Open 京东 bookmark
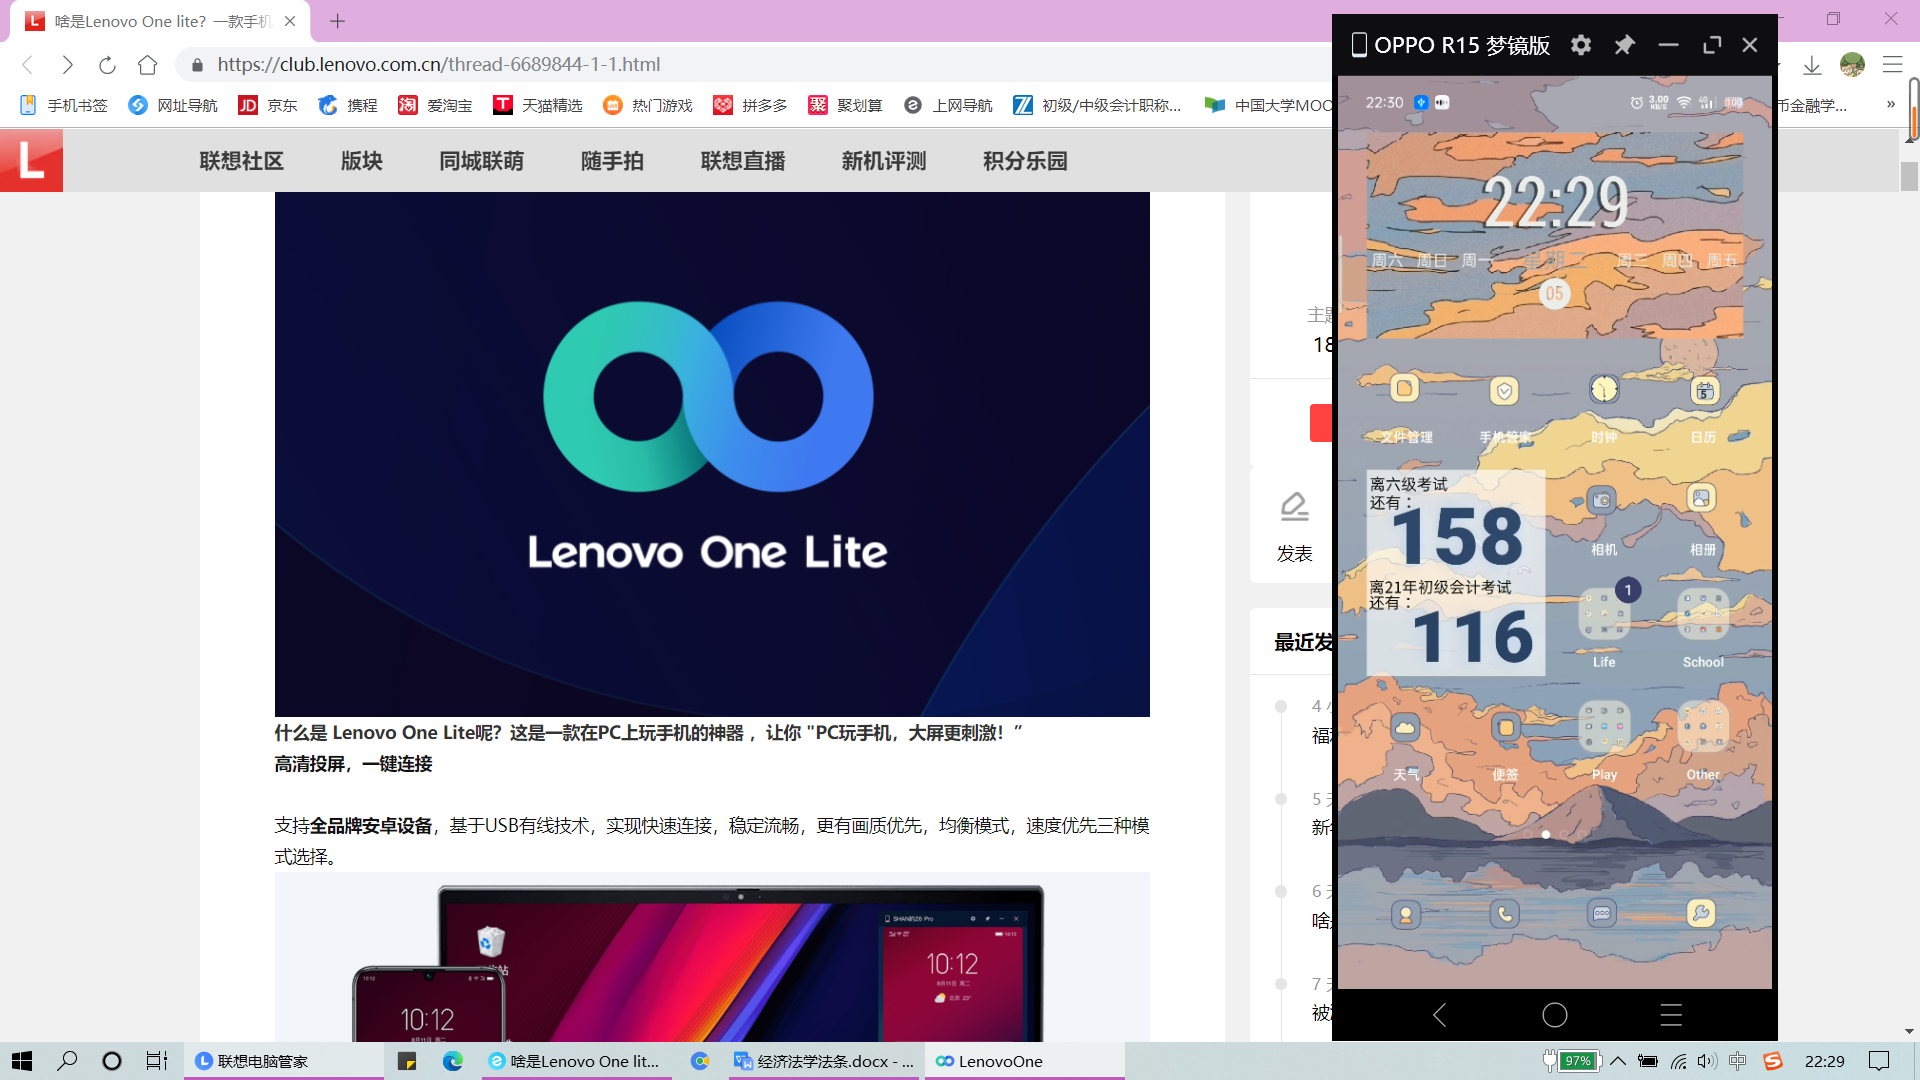 268,105
